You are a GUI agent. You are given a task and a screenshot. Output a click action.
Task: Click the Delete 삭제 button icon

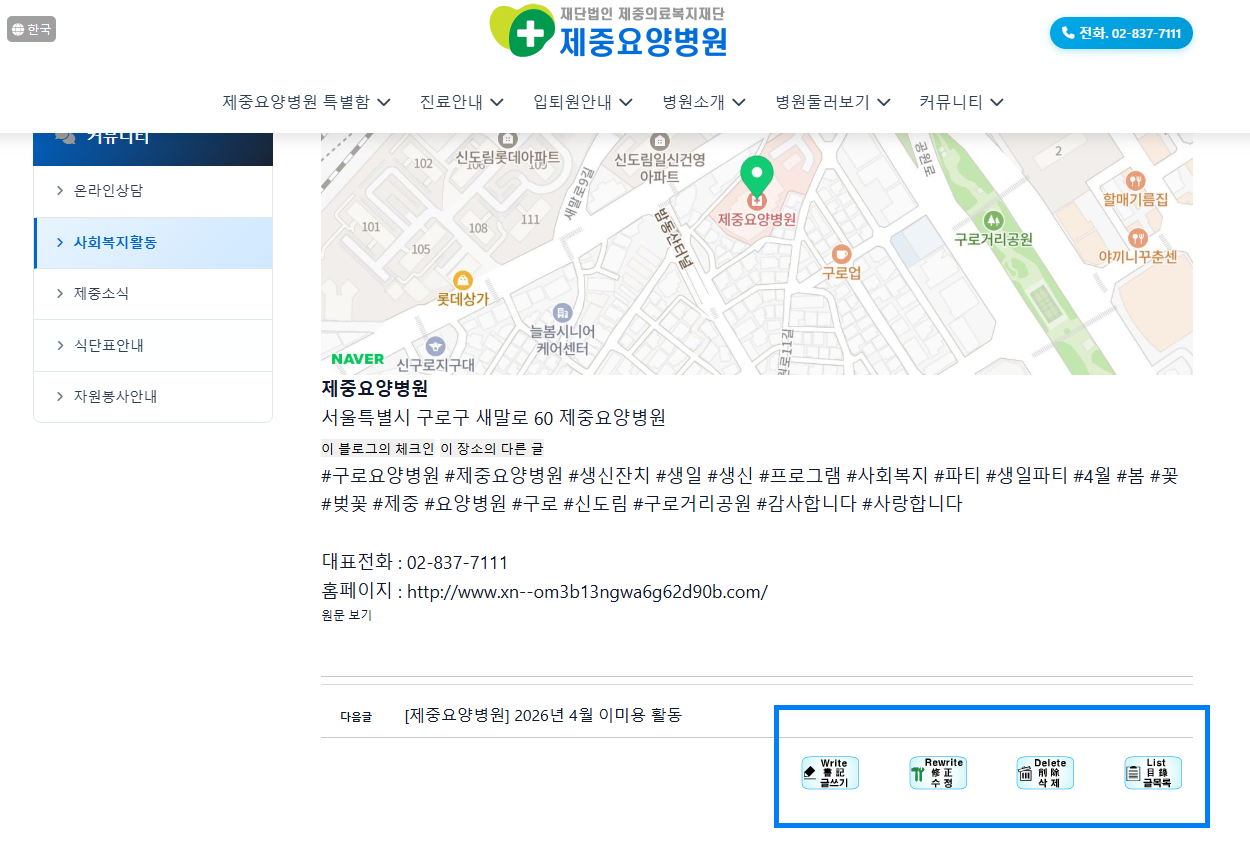[1045, 773]
